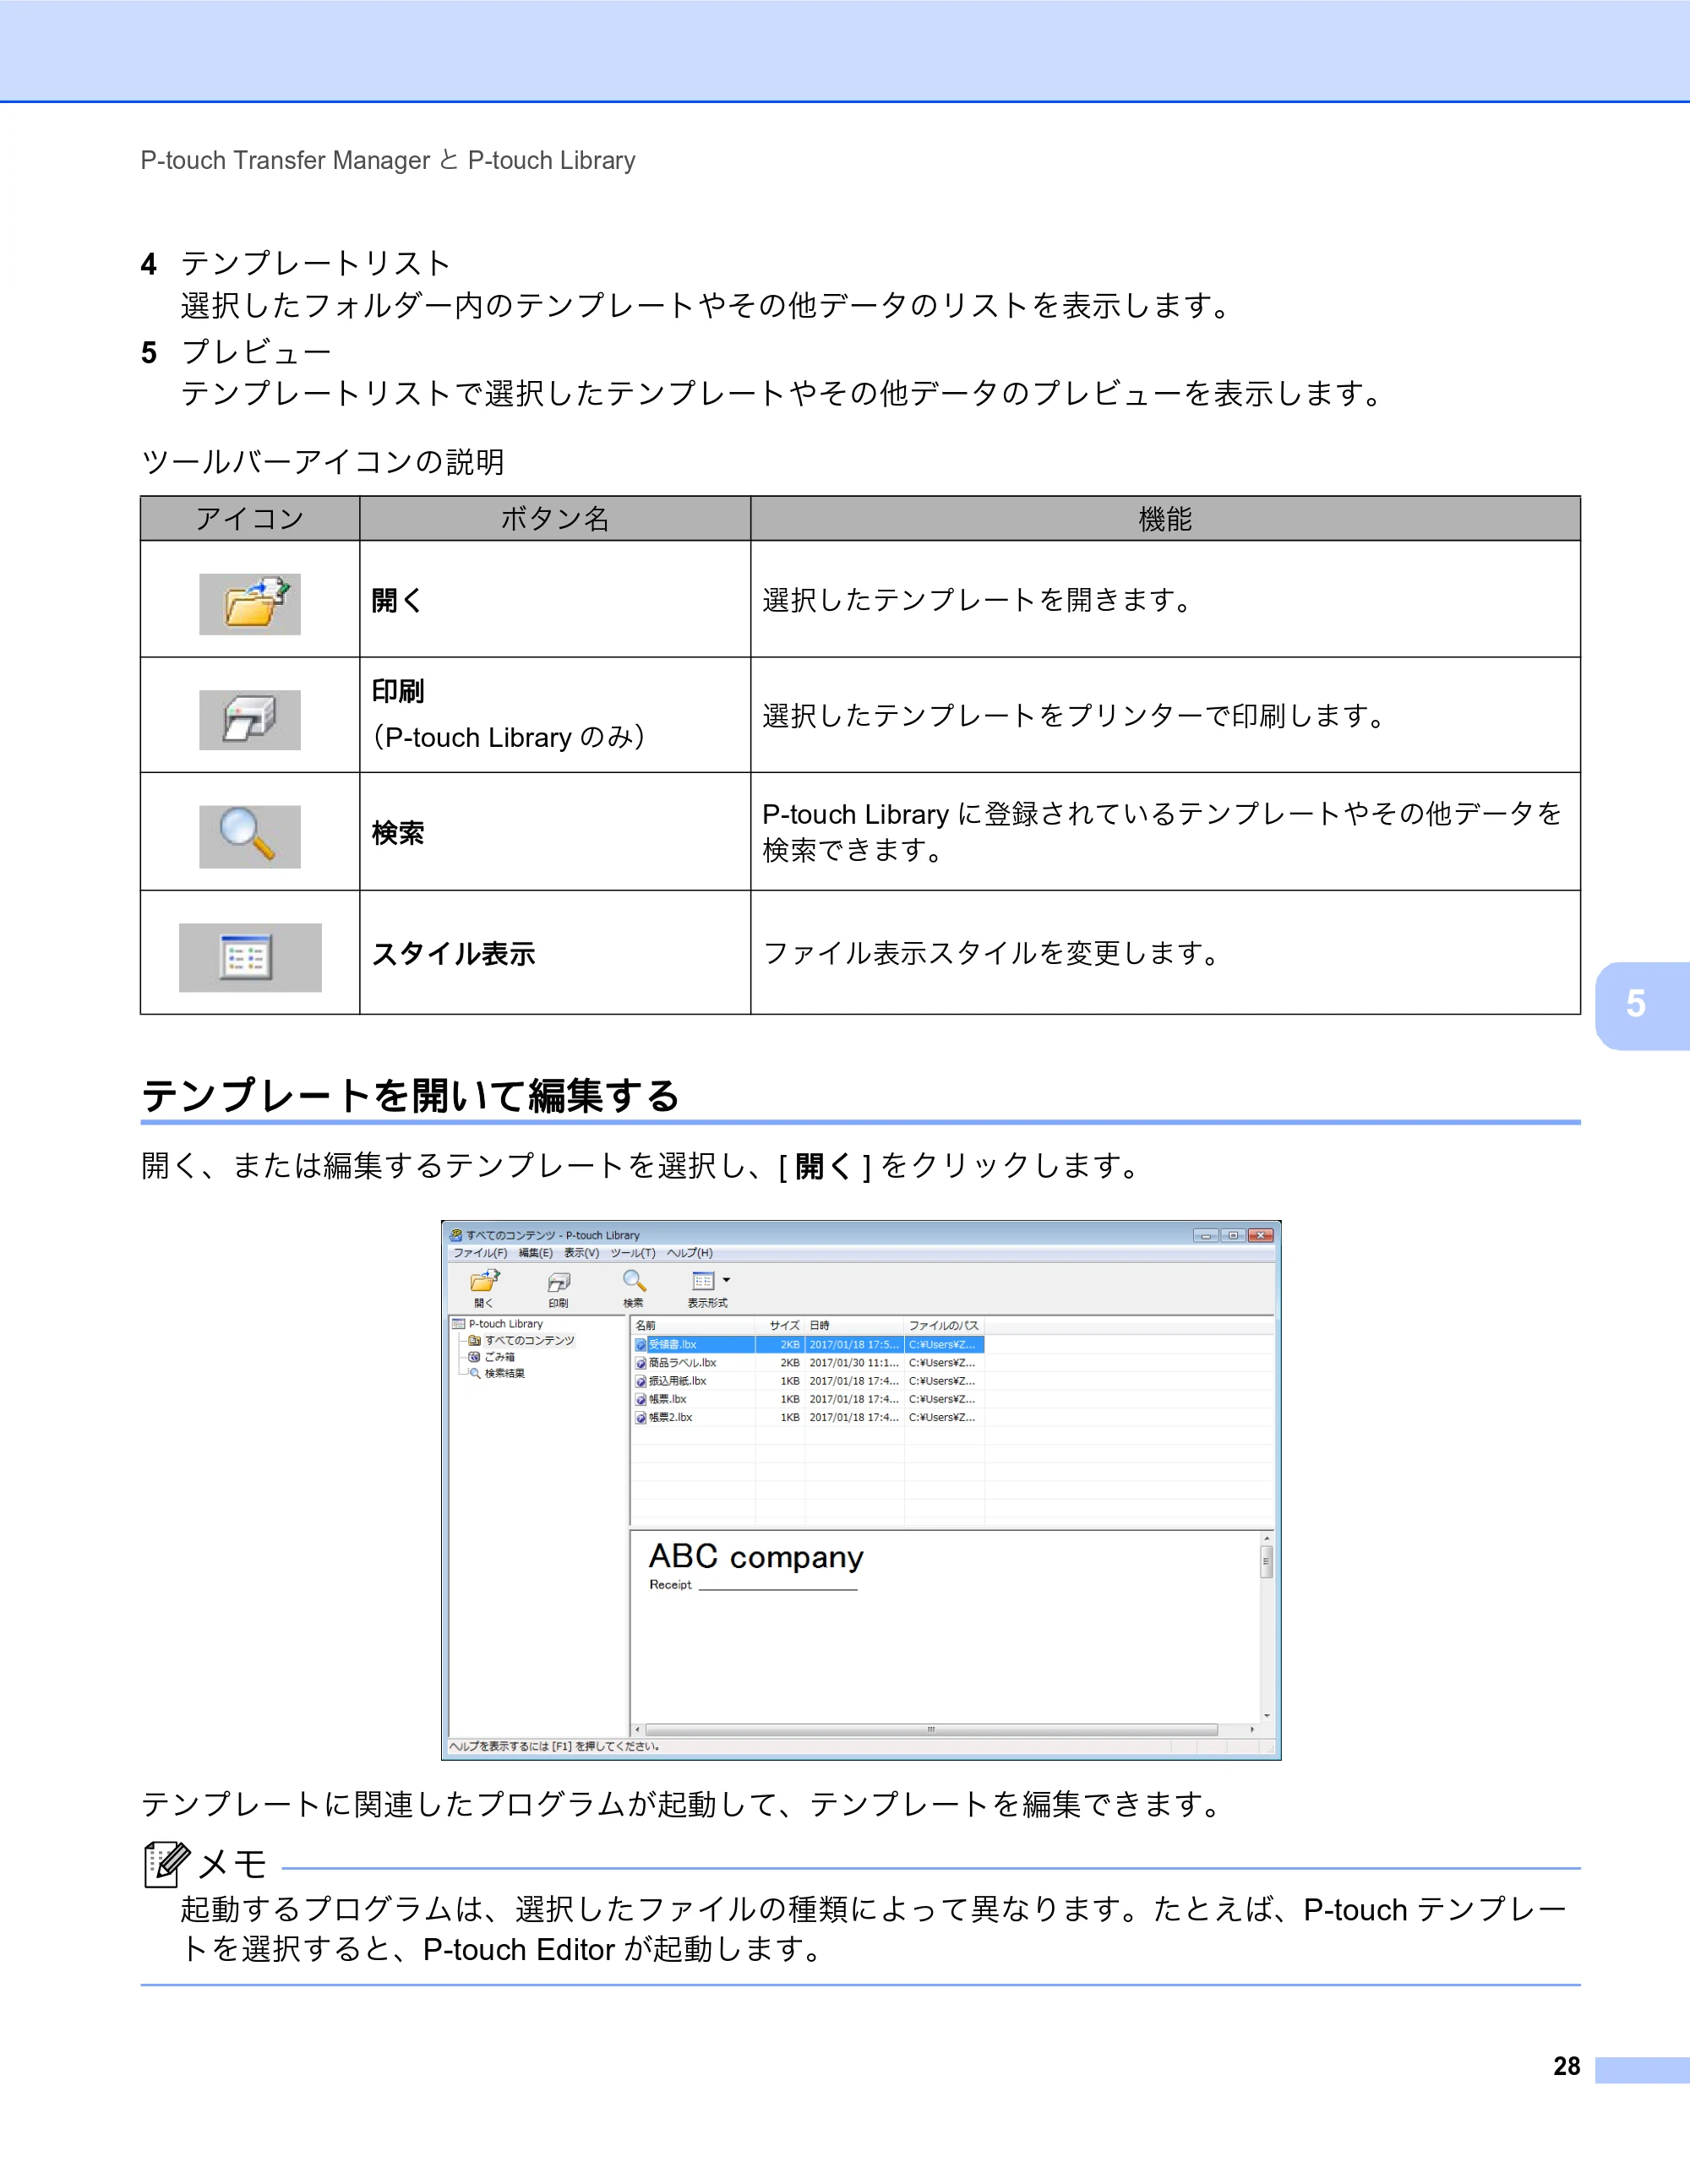Click the メモ note pencil icon
This screenshot has height=2184, width=1690.
tap(166, 1863)
